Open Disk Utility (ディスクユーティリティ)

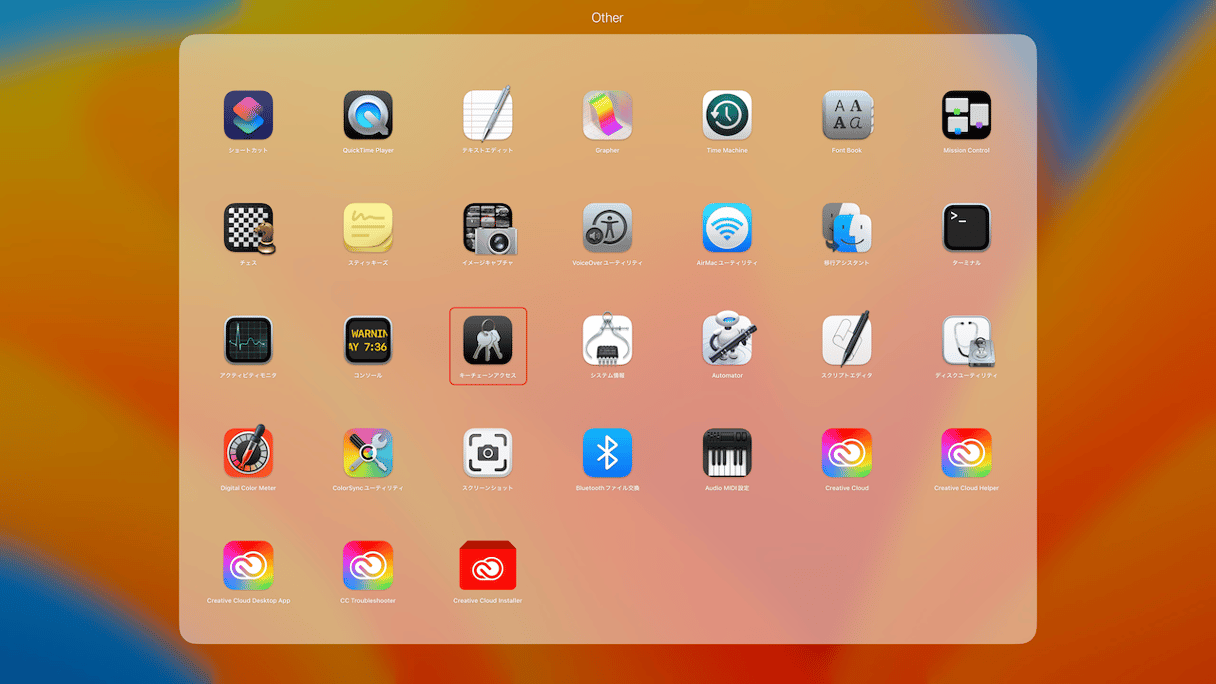[x=967, y=340]
